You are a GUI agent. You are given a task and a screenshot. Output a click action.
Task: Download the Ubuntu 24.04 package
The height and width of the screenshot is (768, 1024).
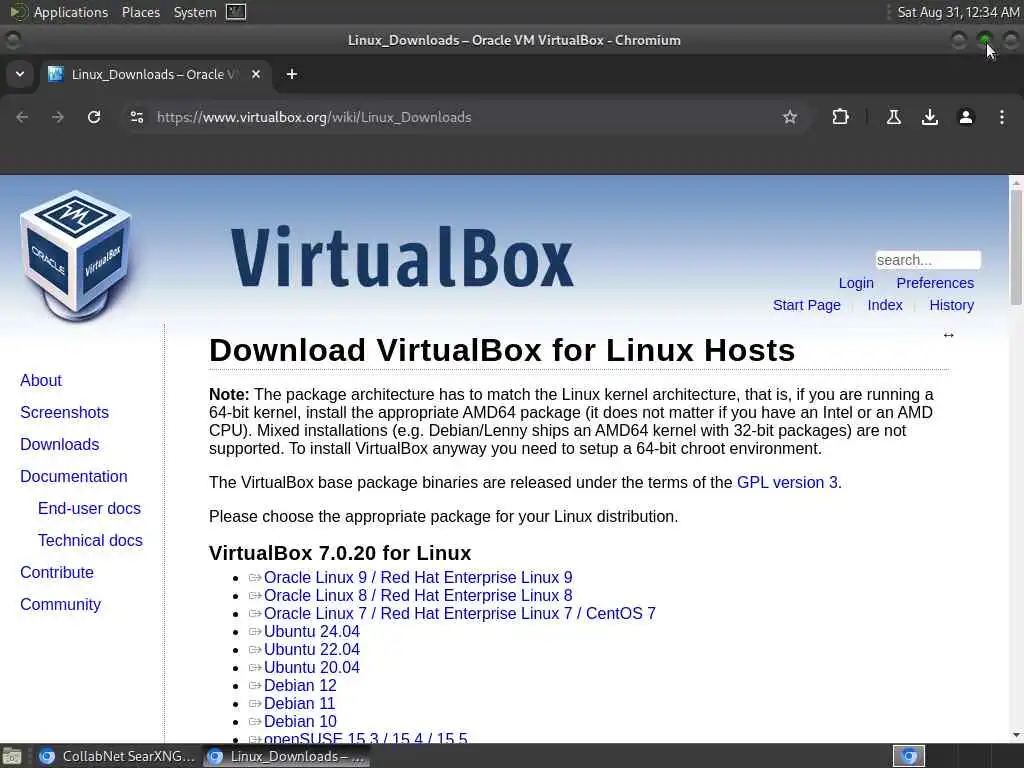pos(312,631)
